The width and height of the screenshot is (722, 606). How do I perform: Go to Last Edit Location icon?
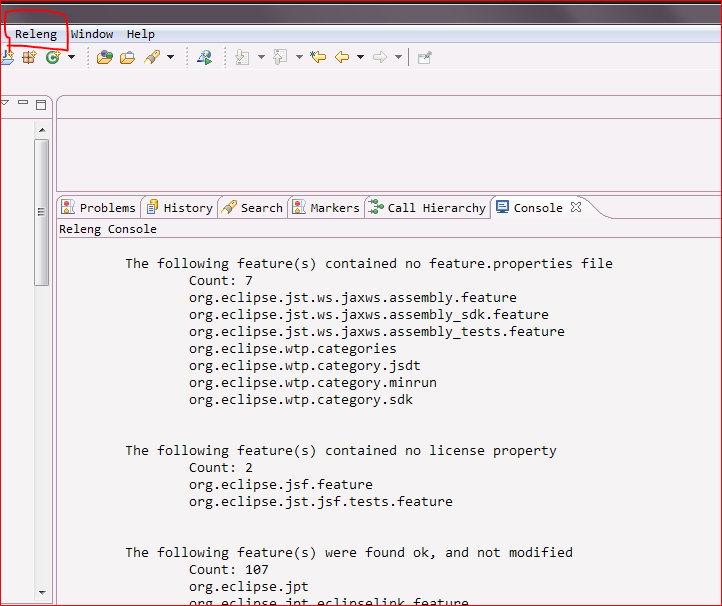[x=318, y=57]
